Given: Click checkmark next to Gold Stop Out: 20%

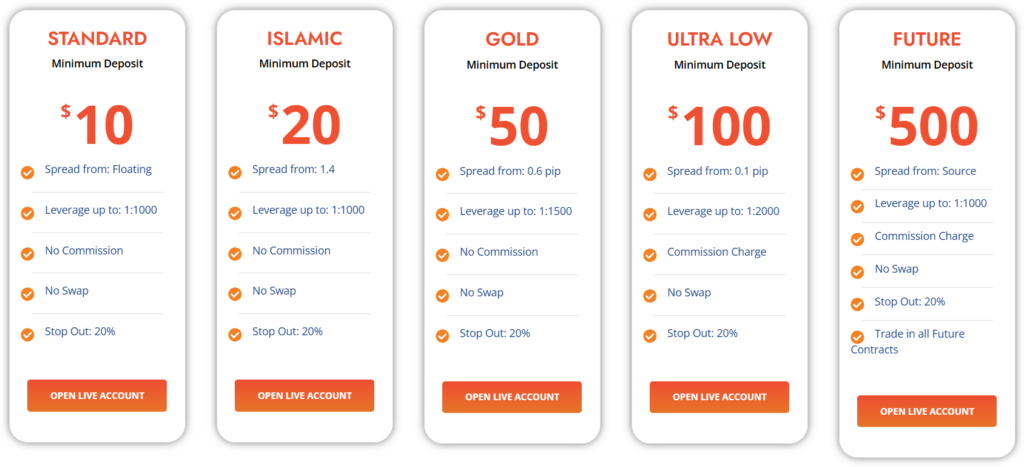Looking at the screenshot, I should point(442,335).
